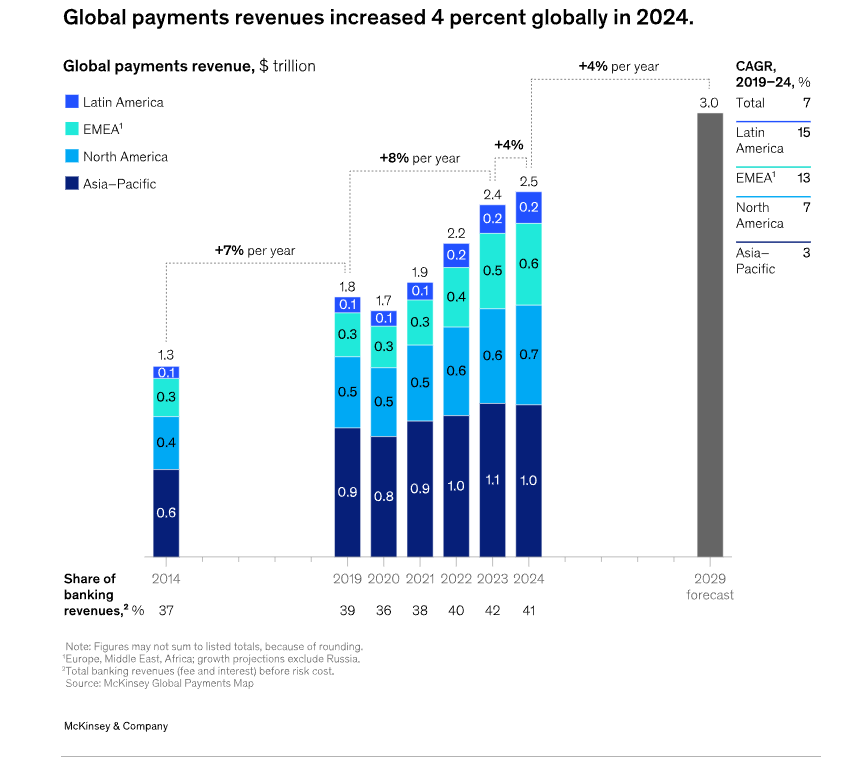Image resolution: width=845 pixels, height=769 pixels.
Task: Click the McKinsey & Company footer text
Action: [x=115, y=726]
